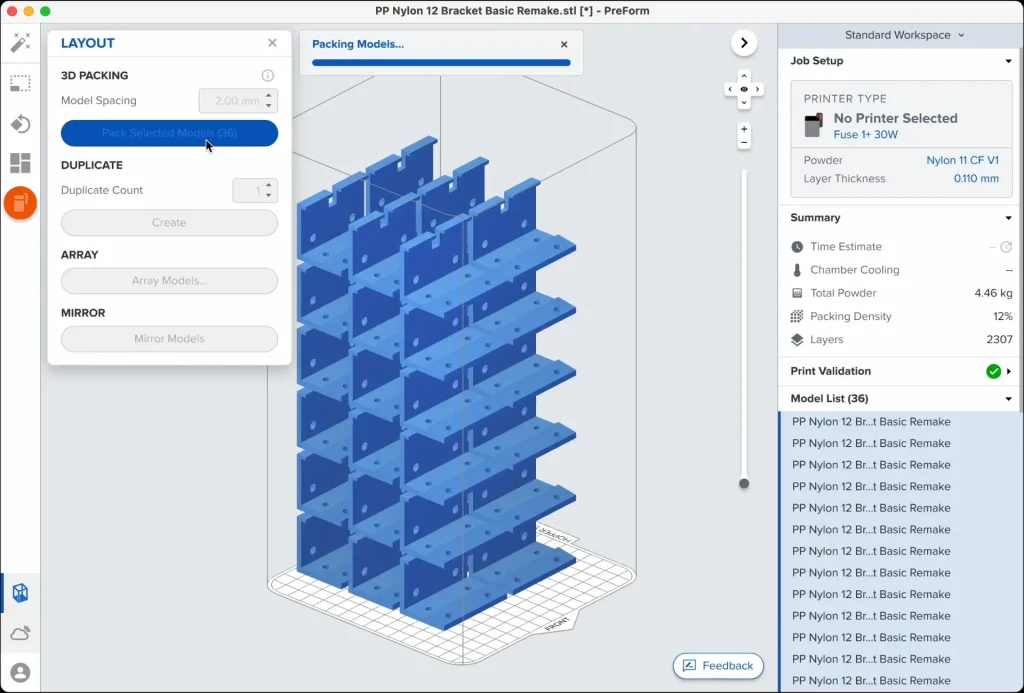Viewport: 1024px width, 693px height.
Task: Zoom in with the plus button
Action: click(744, 129)
